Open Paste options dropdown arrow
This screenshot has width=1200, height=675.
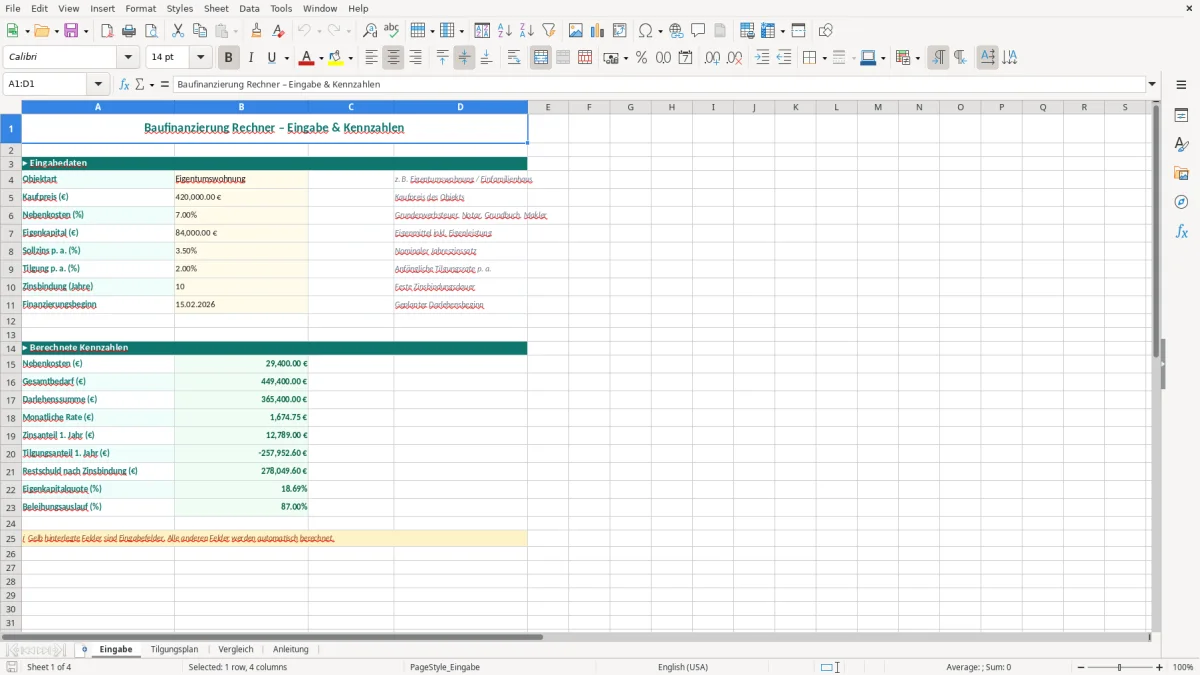[235, 31]
